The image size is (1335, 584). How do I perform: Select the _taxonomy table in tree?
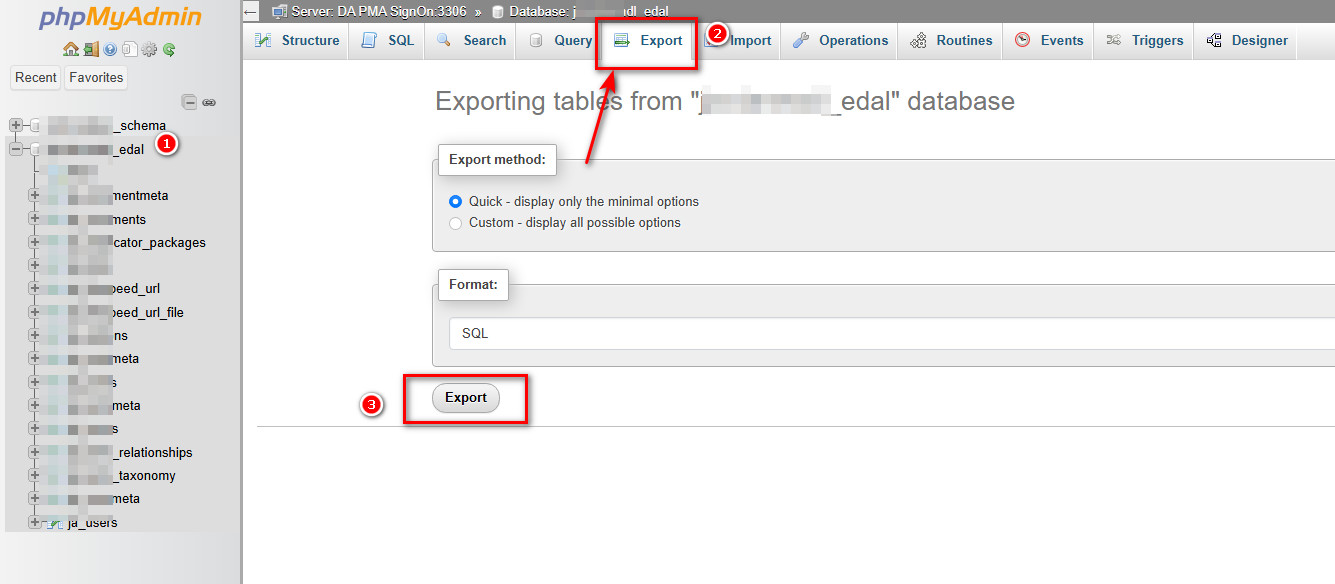[145, 476]
